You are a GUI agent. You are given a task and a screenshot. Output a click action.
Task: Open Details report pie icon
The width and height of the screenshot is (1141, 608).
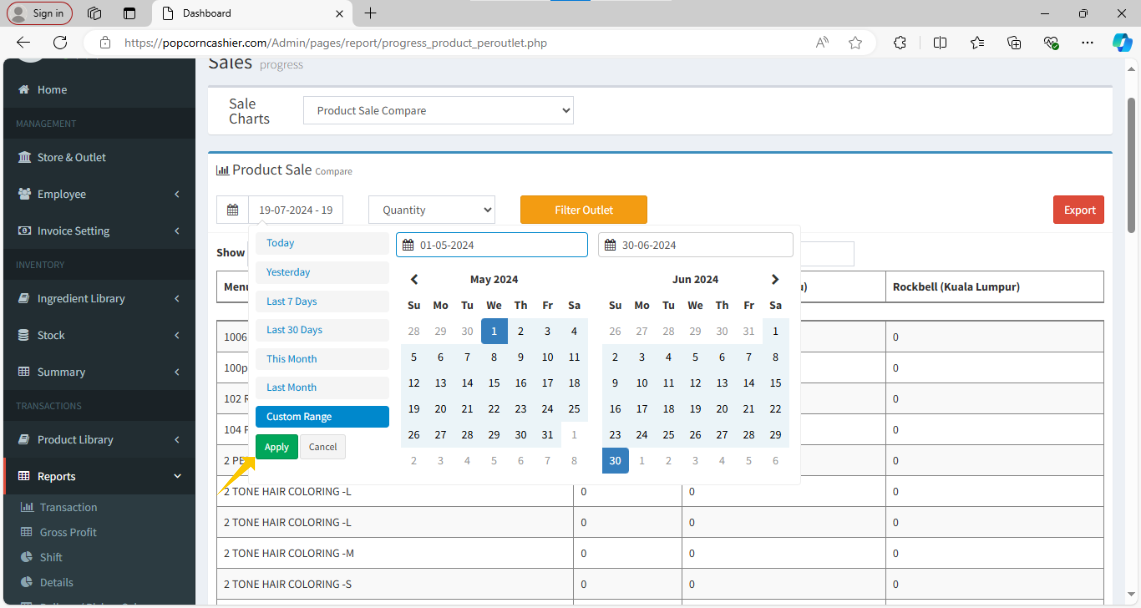pyautogui.click(x=27, y=582)
